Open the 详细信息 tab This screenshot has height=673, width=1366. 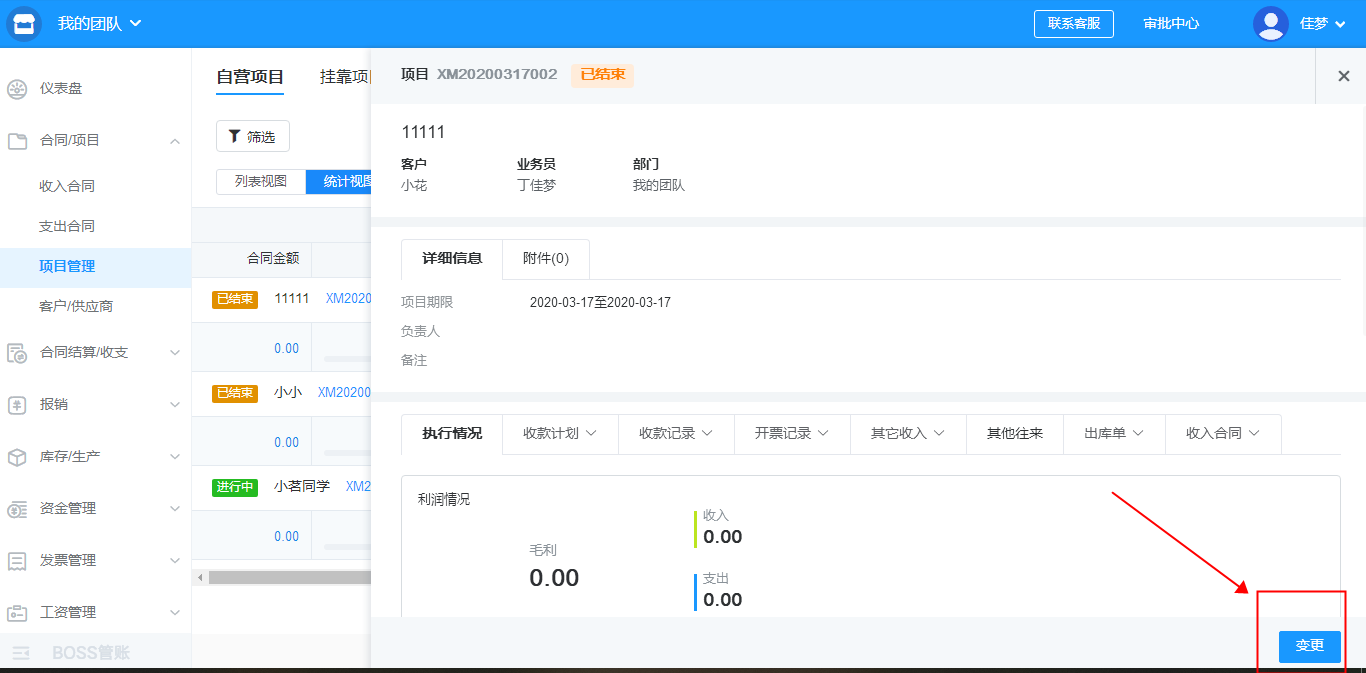click(452, 258)
